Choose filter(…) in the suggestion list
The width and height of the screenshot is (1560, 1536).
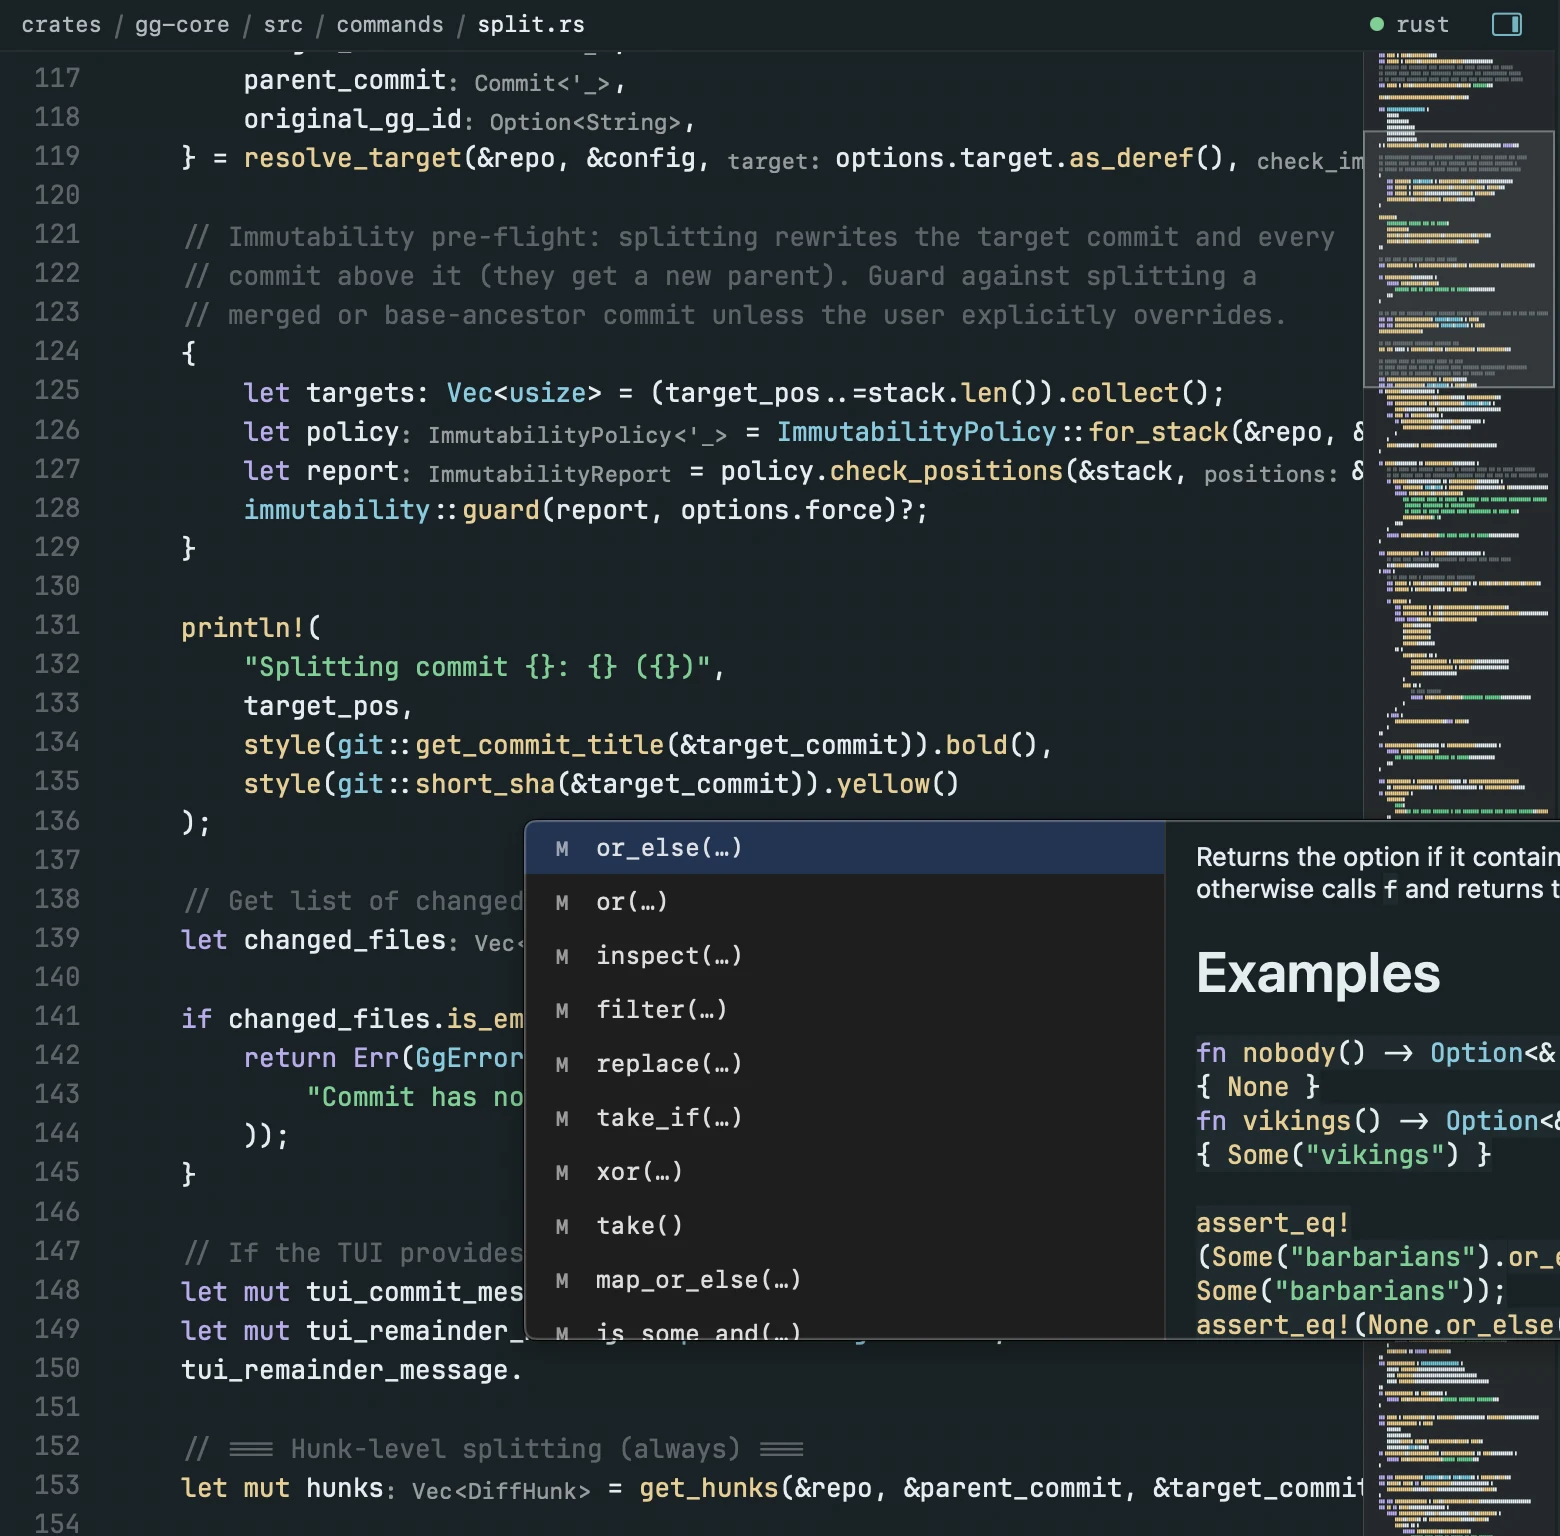tap(845, 1010)
